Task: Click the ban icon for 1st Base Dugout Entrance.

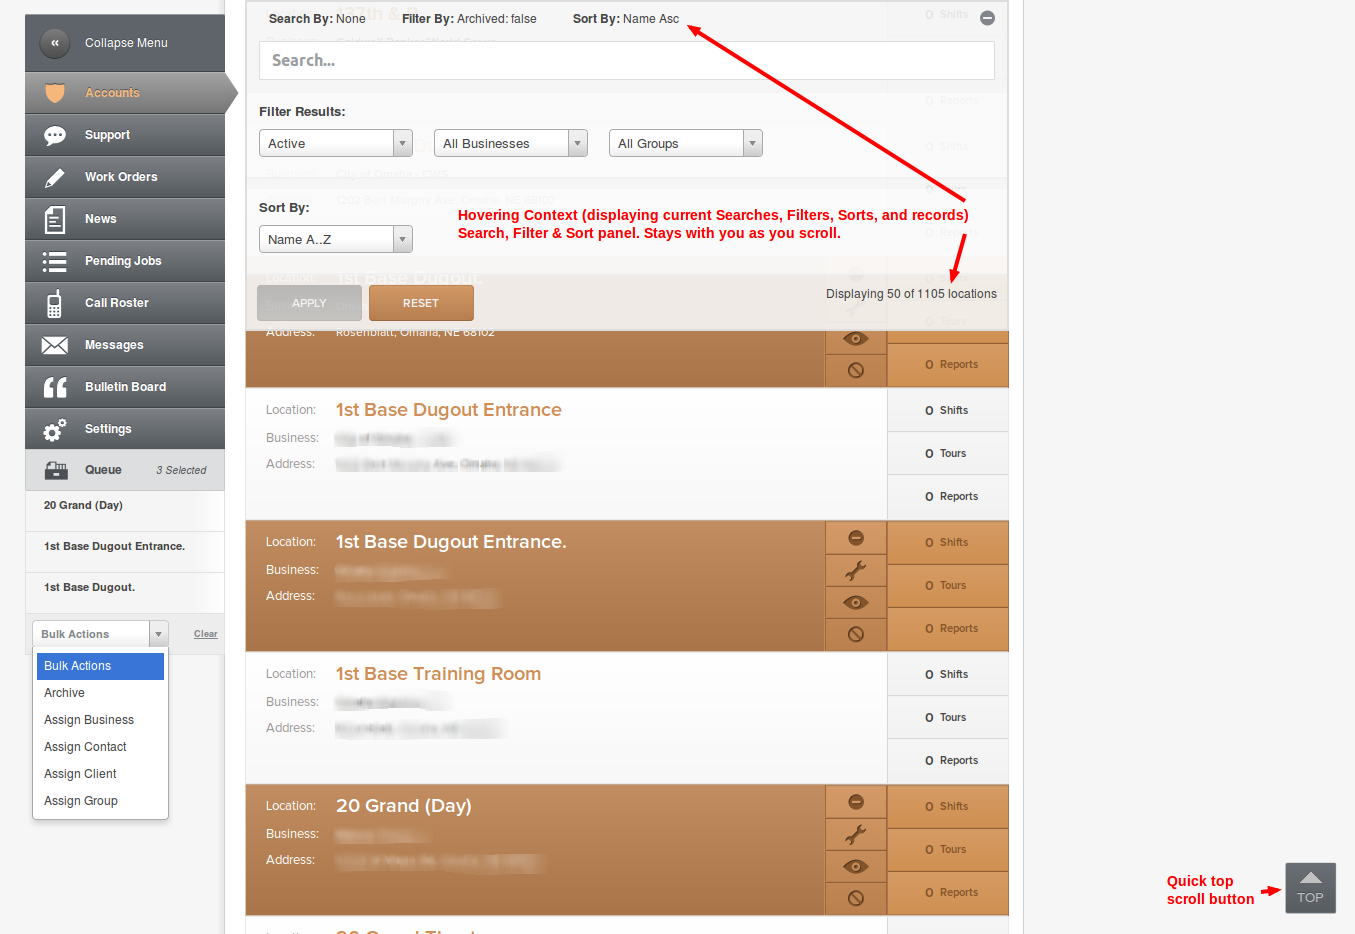Action: point(856,634)
